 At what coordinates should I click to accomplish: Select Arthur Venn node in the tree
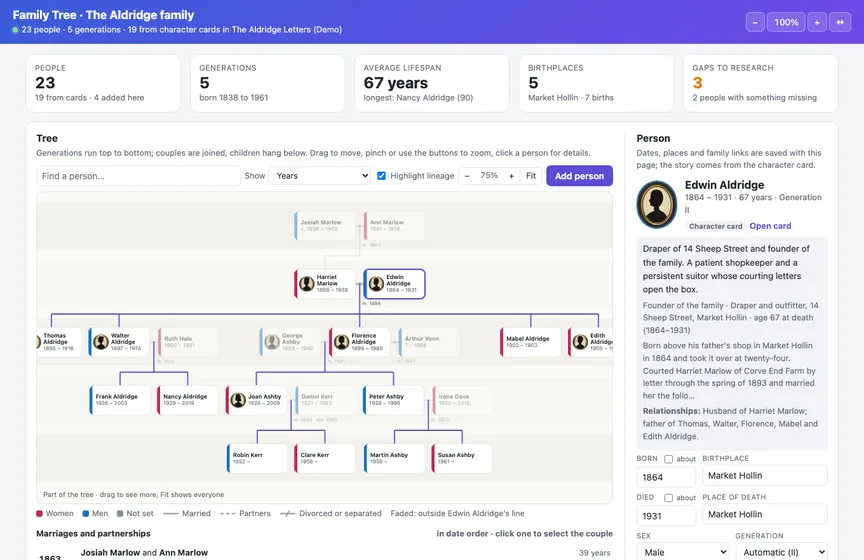428,342
